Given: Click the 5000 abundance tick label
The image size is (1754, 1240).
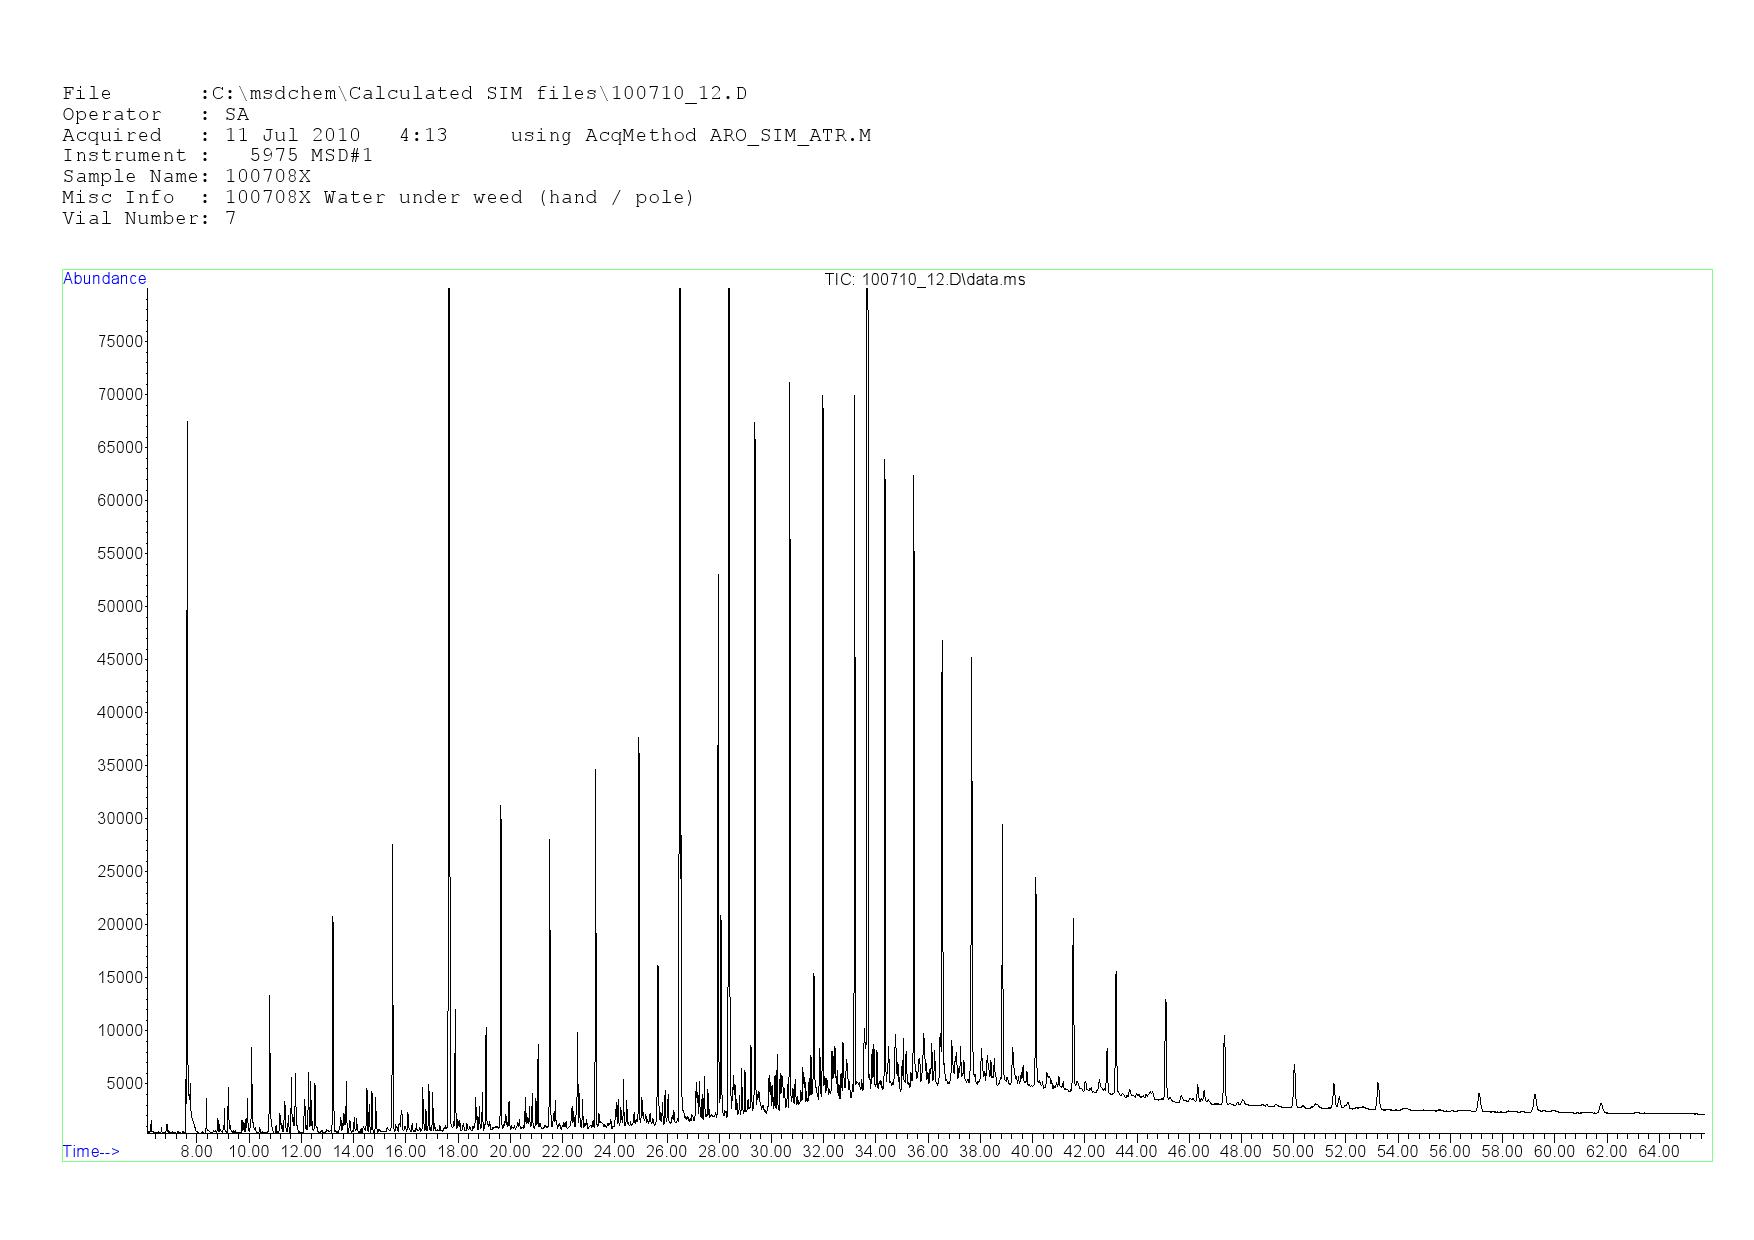Looking at the screenshot, I should point(121,1084).
